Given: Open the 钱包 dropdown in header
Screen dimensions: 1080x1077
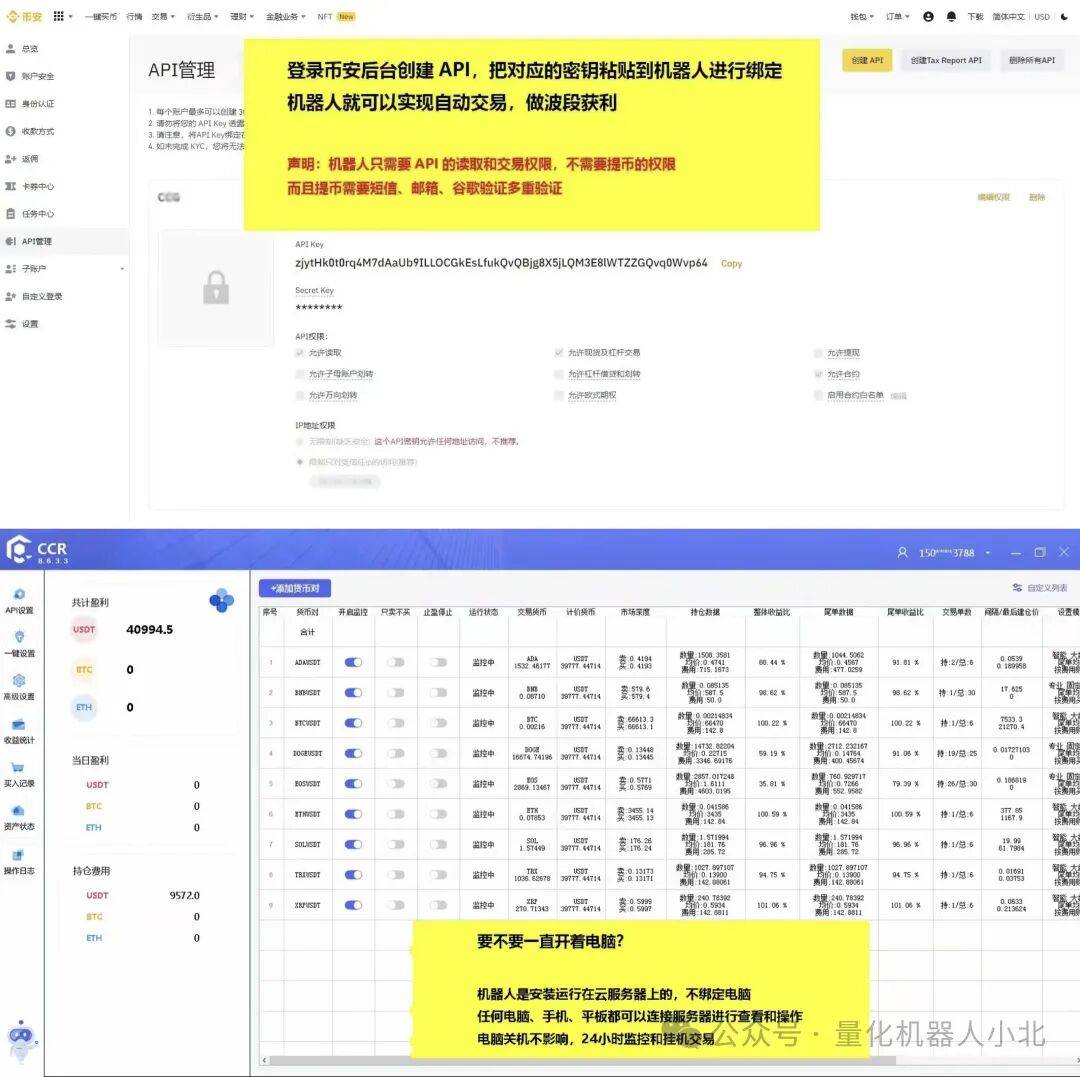Looking at the screenshot, I should point(861,17).
